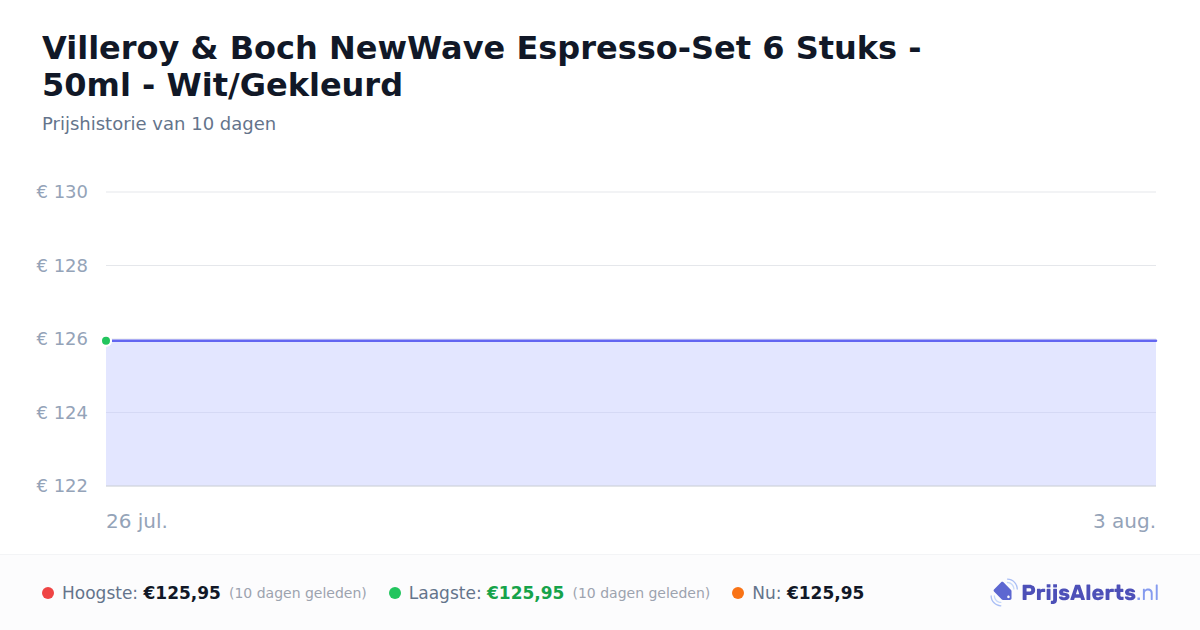The height and width of the screenshot is (630, 1200).
Task: Click the € 126 axis label
Action: (x=62, y=339)
